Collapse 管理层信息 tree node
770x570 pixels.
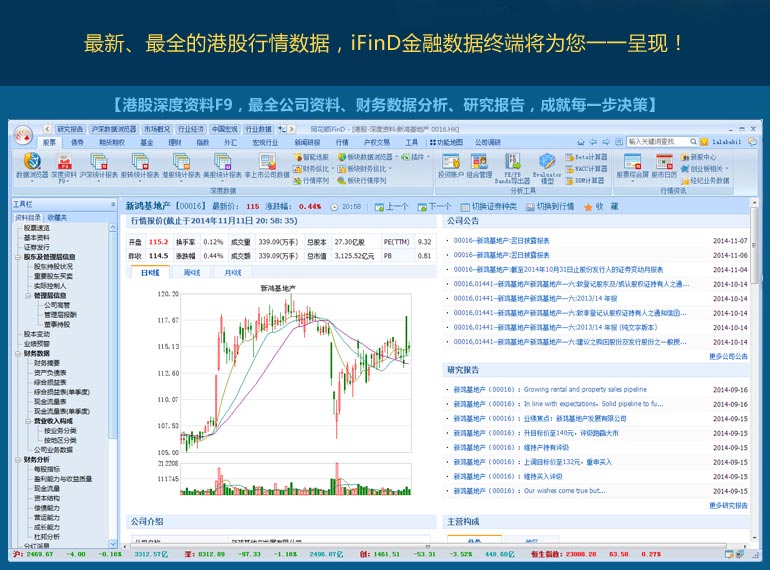coord(28,296)
